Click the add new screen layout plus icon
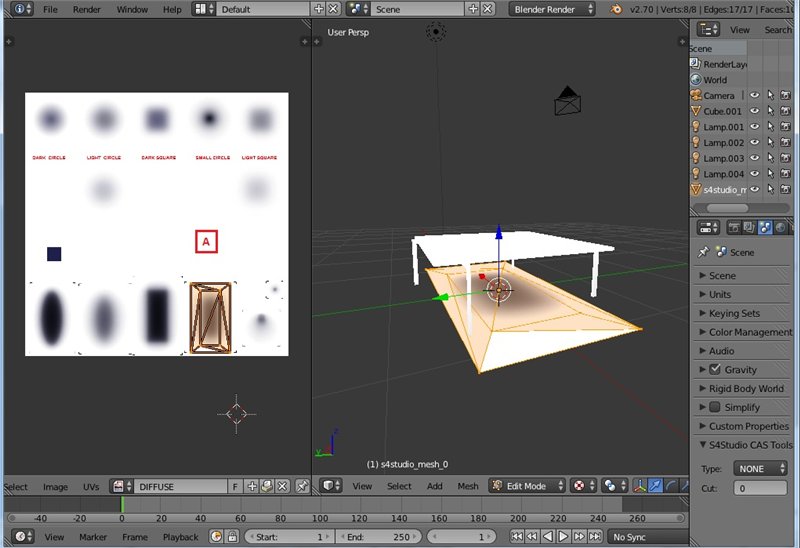 [319, 9]
